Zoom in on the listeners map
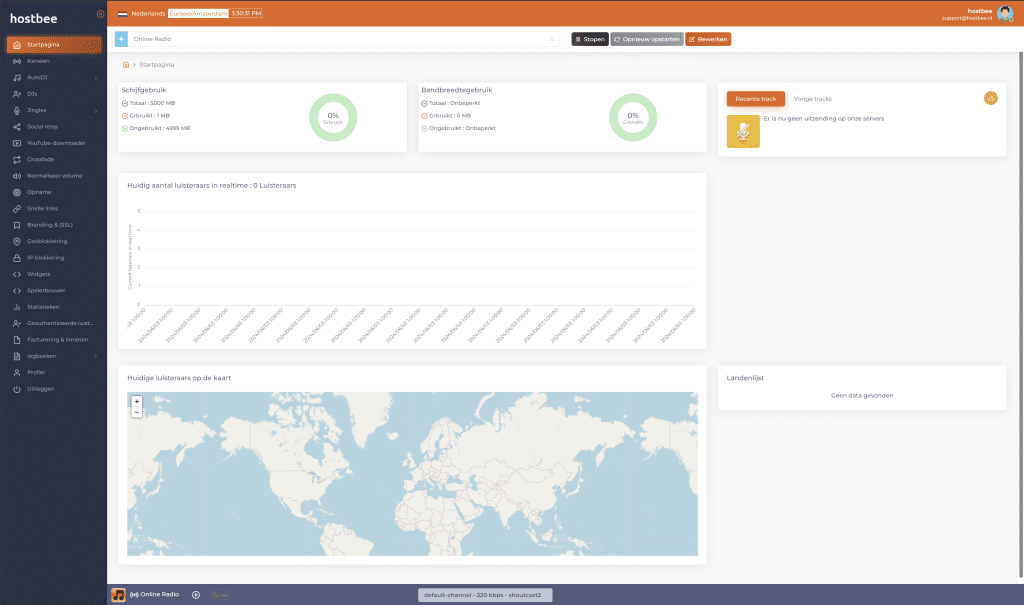The image size is (1024, 605). 137,401
